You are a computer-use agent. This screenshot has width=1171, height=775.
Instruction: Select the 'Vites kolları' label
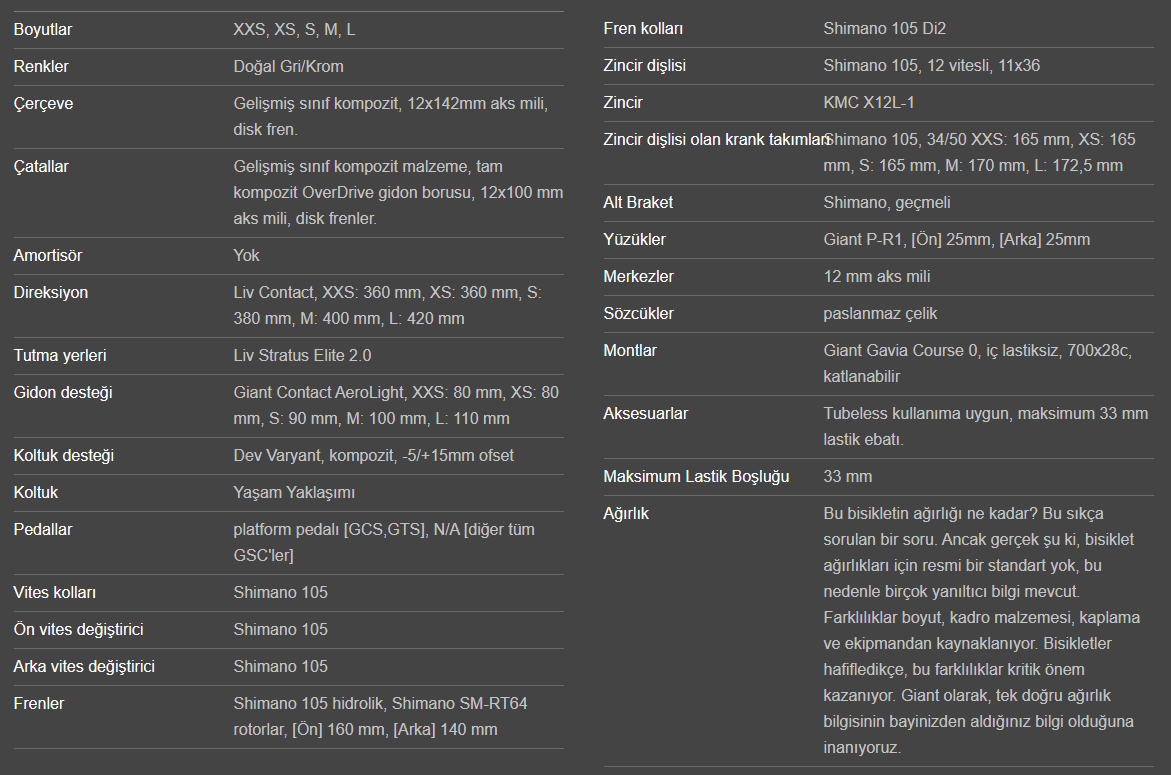pos(55,593)
